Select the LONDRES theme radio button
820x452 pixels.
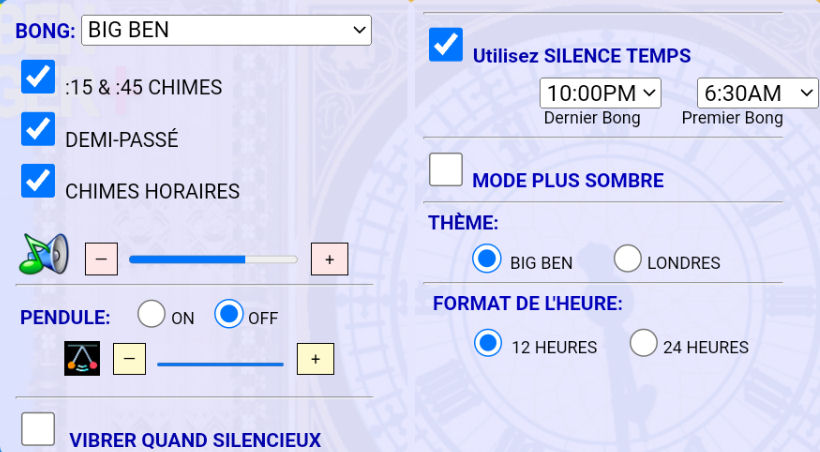[x=628, y=259]
